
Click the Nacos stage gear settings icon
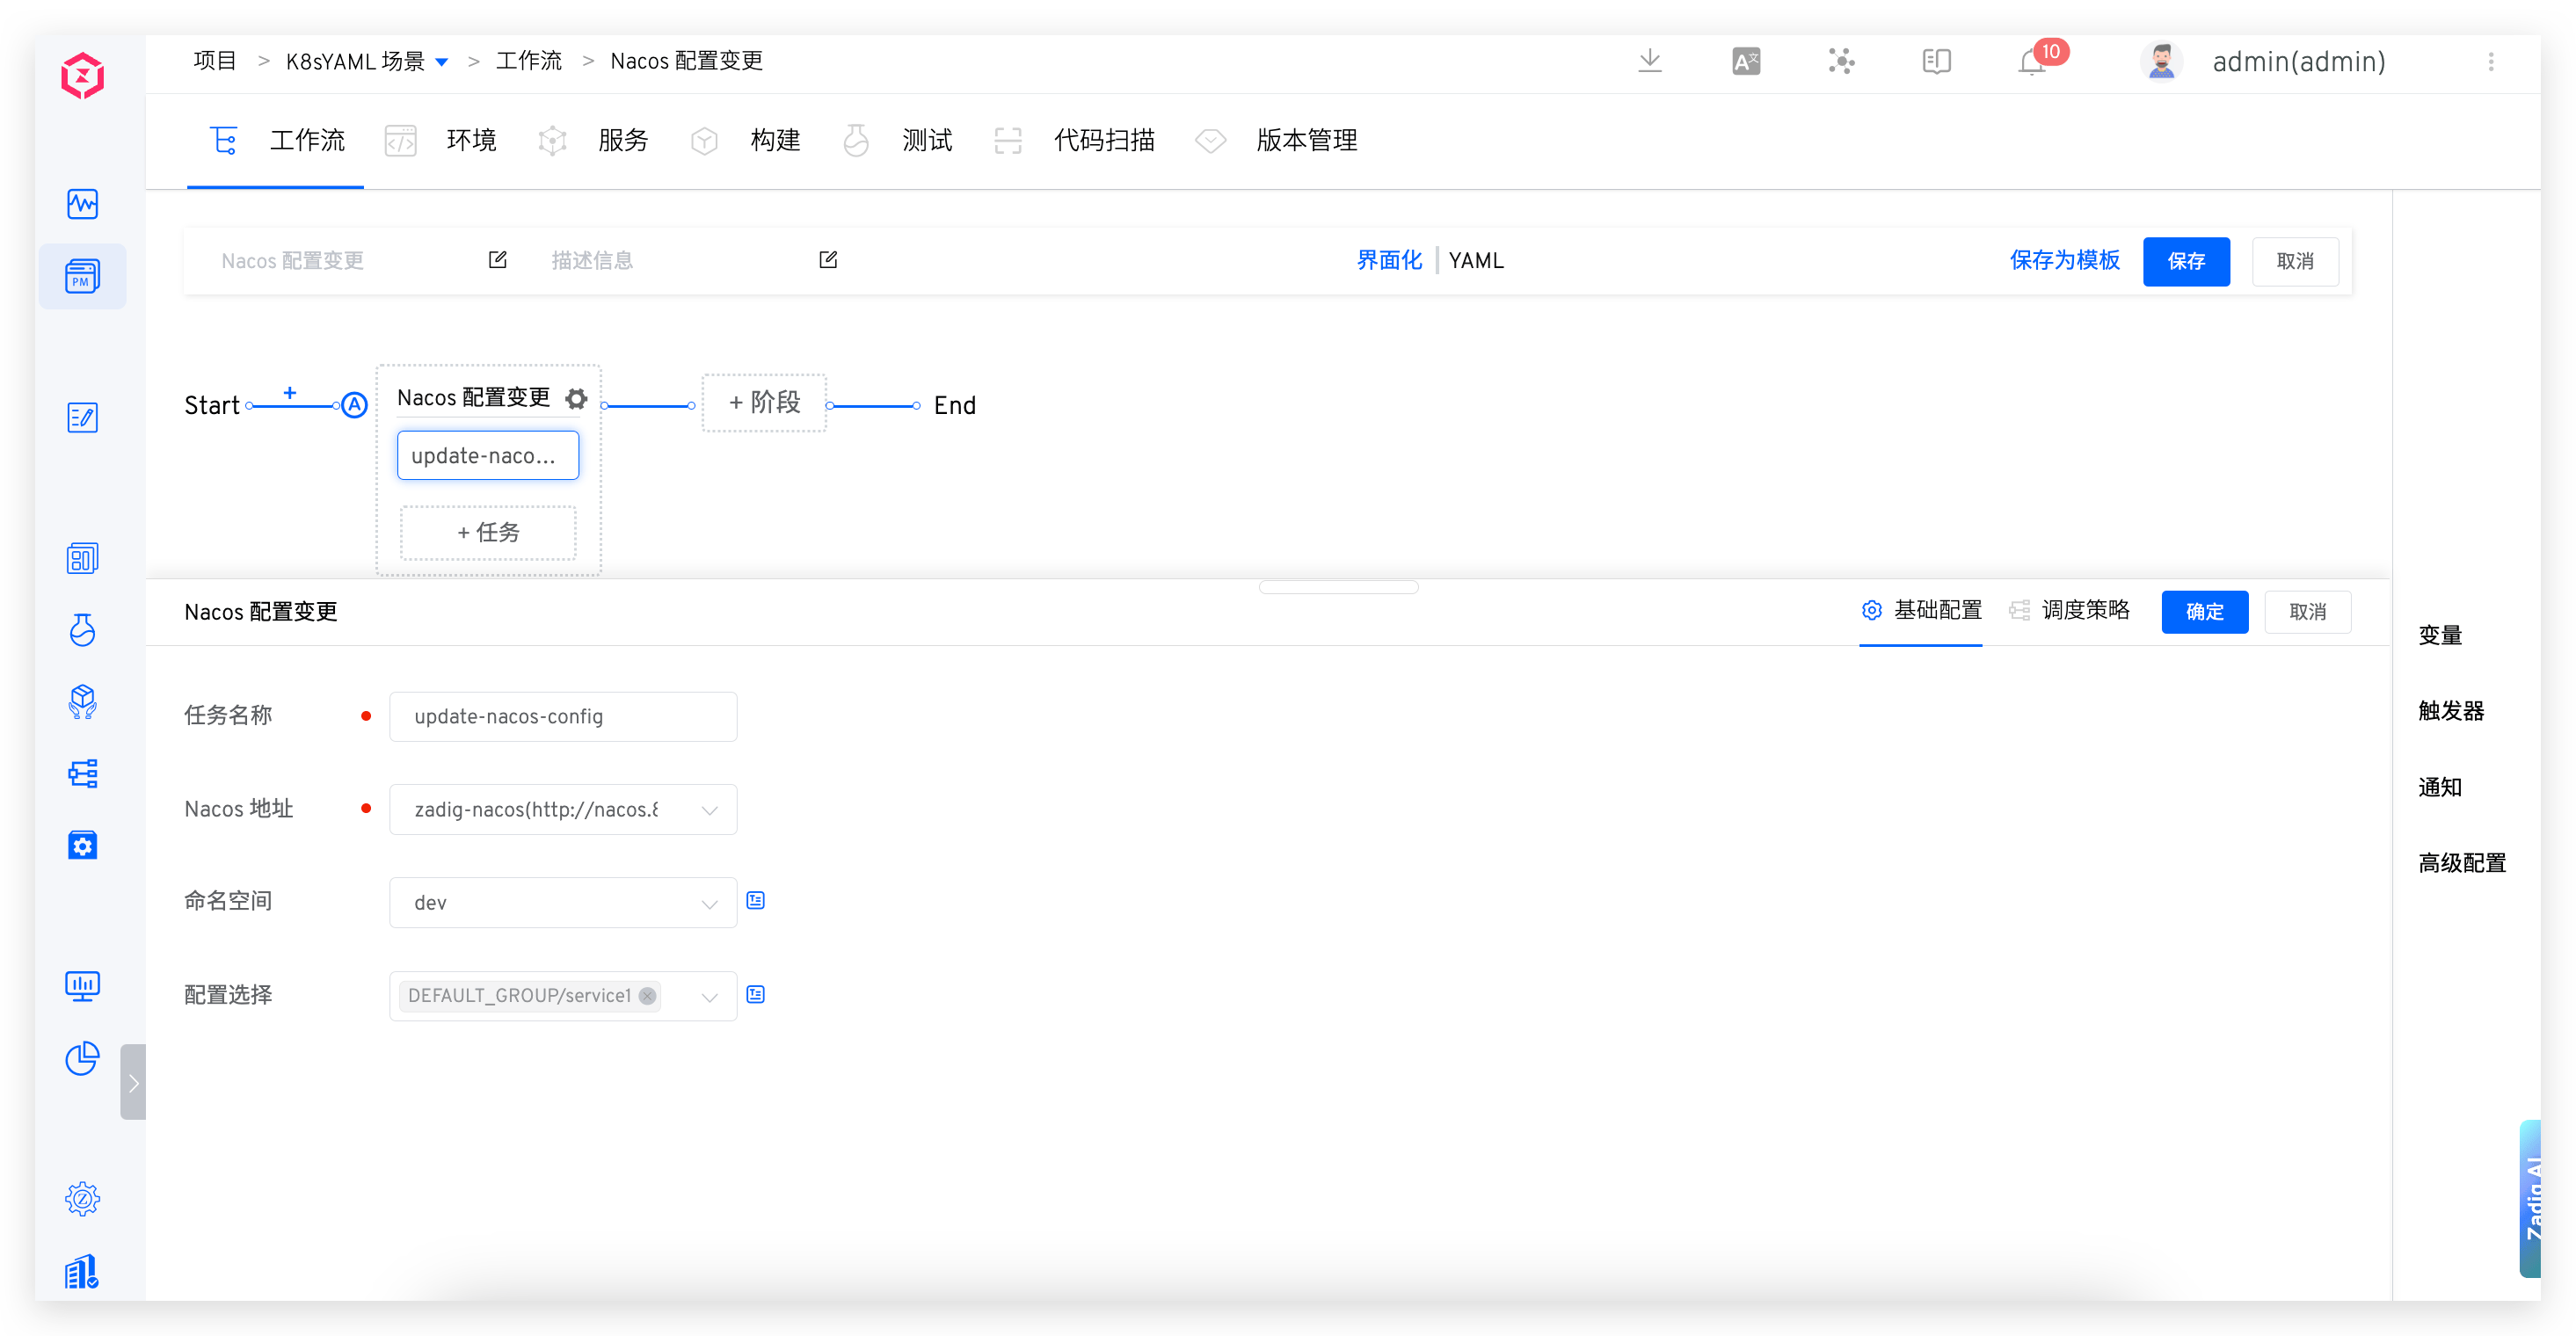pyautogui.click(x=576, y=398)
